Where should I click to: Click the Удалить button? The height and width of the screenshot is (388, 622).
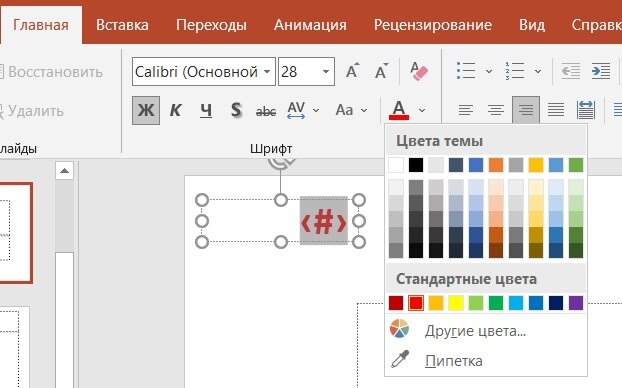coord(32,111)
